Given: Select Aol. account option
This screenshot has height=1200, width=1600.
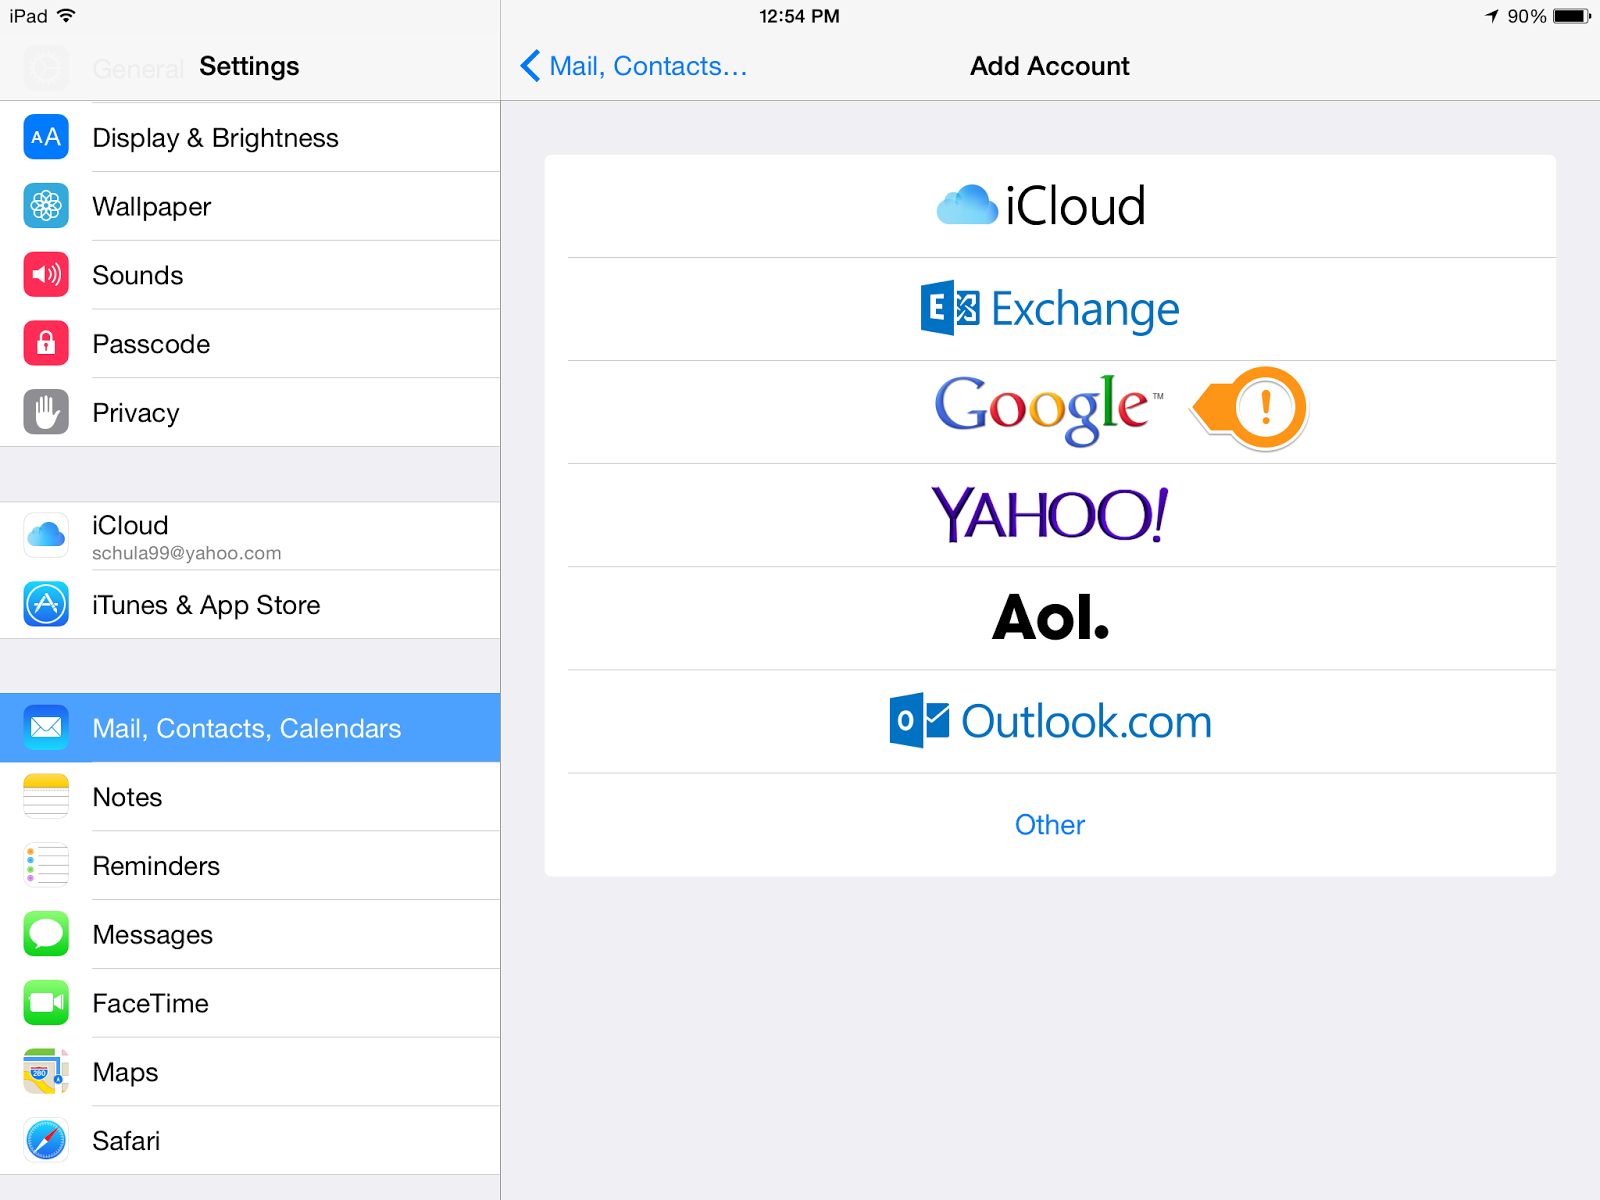Looking at the screenshot, I should coord(1049,618).
